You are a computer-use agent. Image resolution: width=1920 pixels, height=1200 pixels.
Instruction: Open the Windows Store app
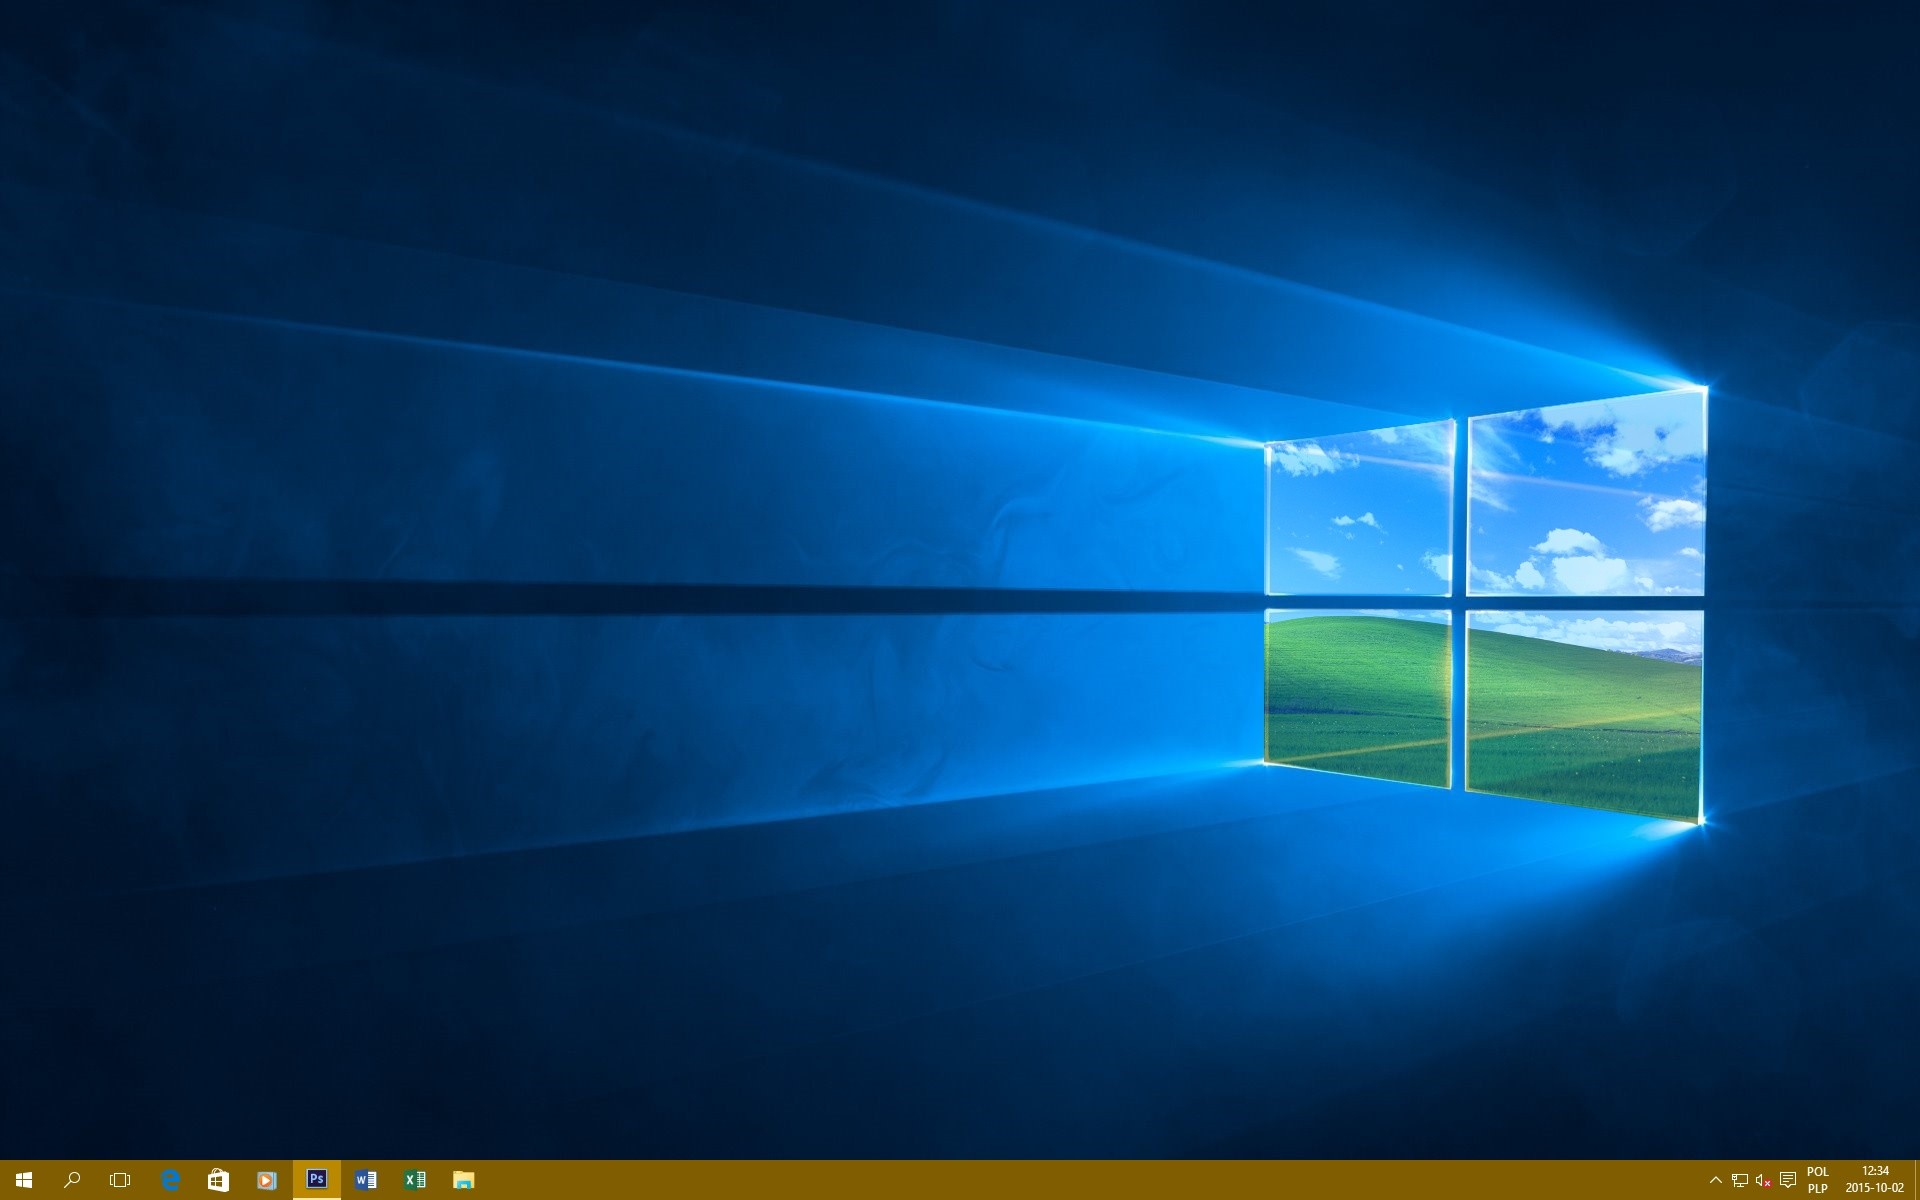[x=218, y=1180]
